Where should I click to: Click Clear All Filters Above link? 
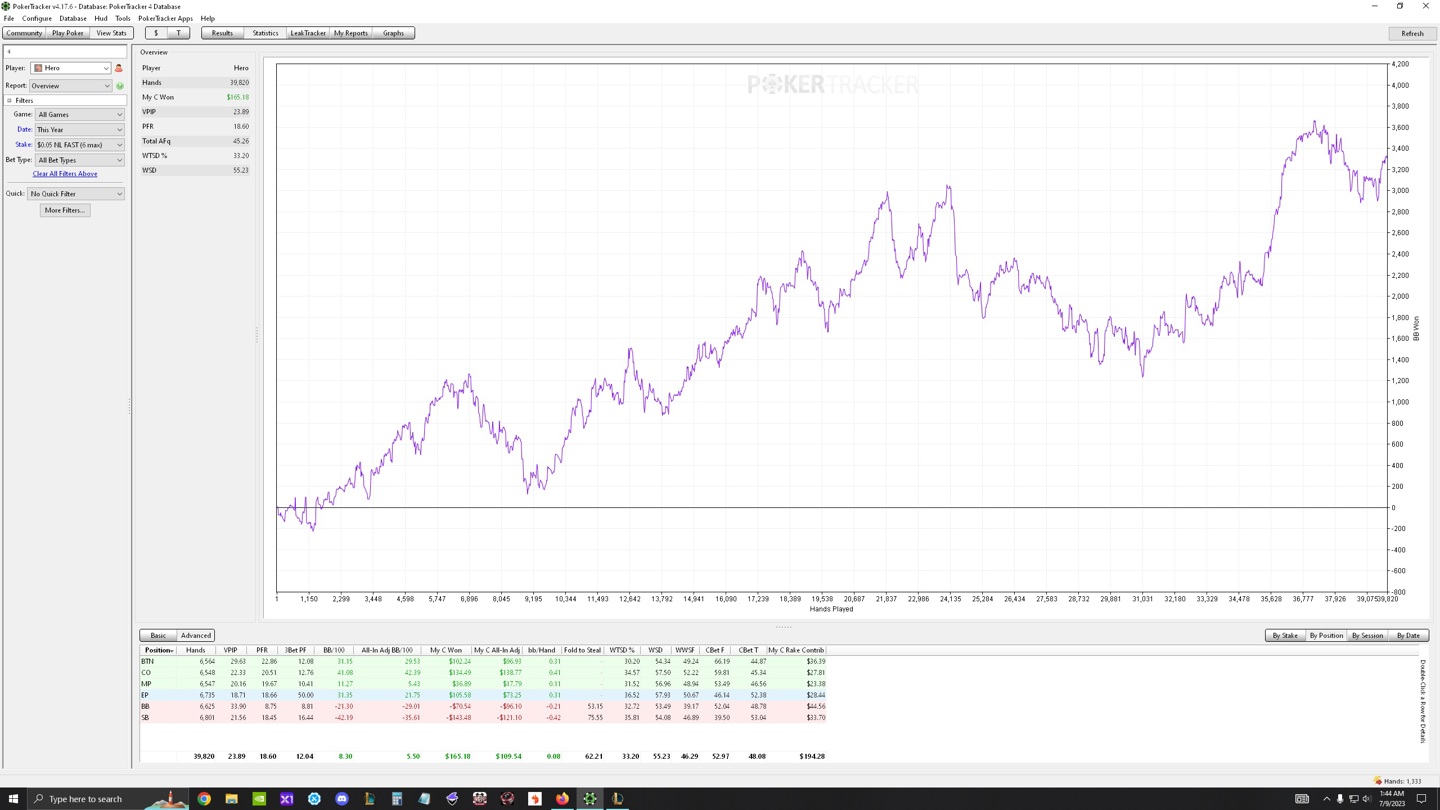coord(65,174)
